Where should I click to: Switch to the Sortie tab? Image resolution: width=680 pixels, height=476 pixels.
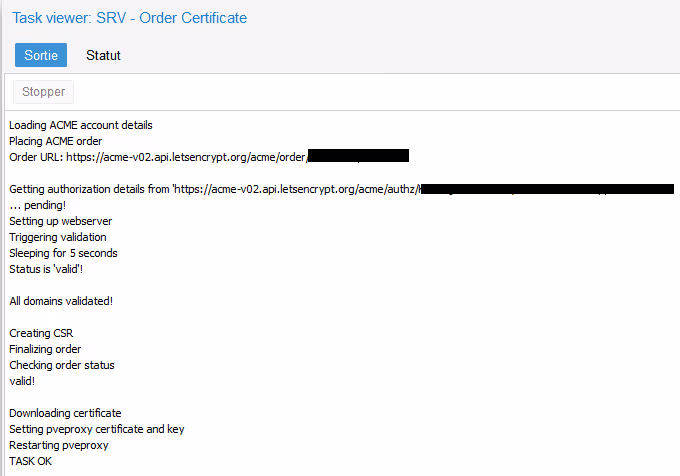point(41,55)
